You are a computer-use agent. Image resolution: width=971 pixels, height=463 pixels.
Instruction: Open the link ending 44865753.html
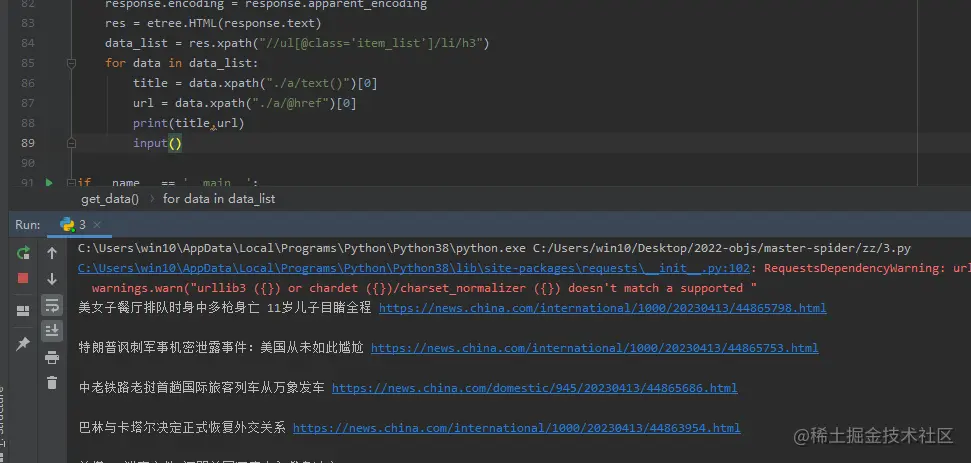click(594, 348)
